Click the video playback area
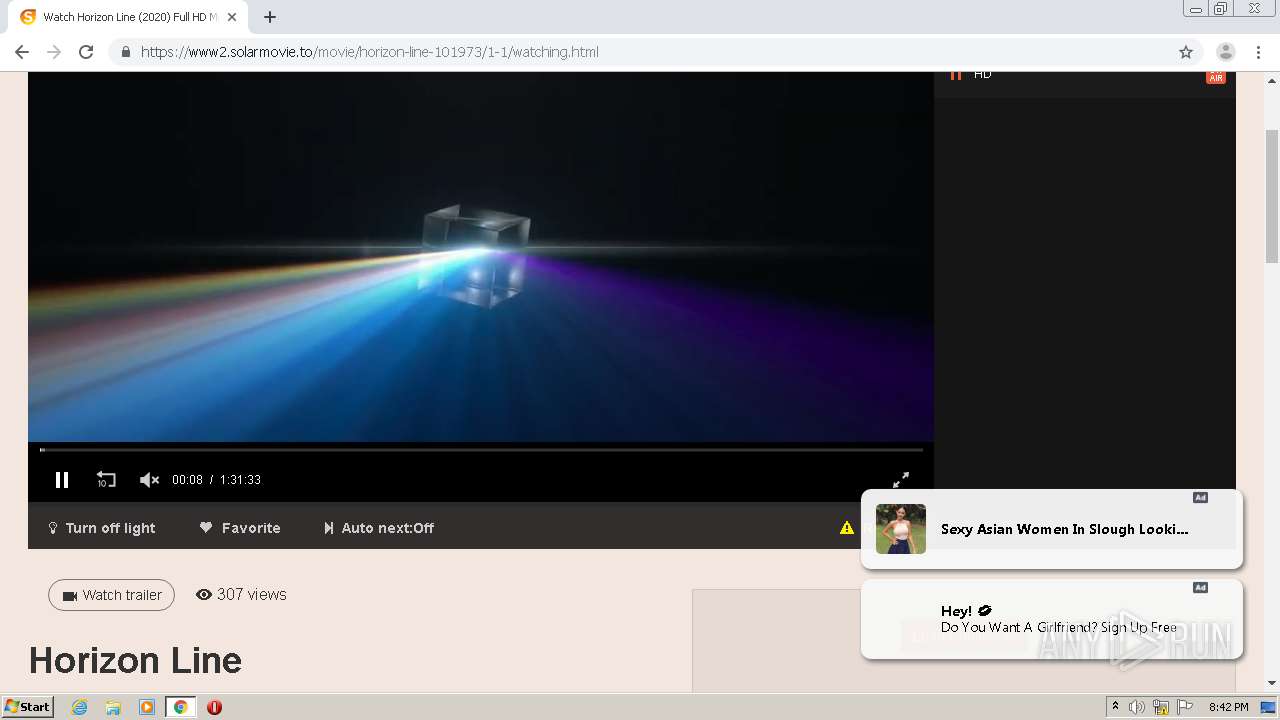This screenshot has width=1280, height=720. 481,257
